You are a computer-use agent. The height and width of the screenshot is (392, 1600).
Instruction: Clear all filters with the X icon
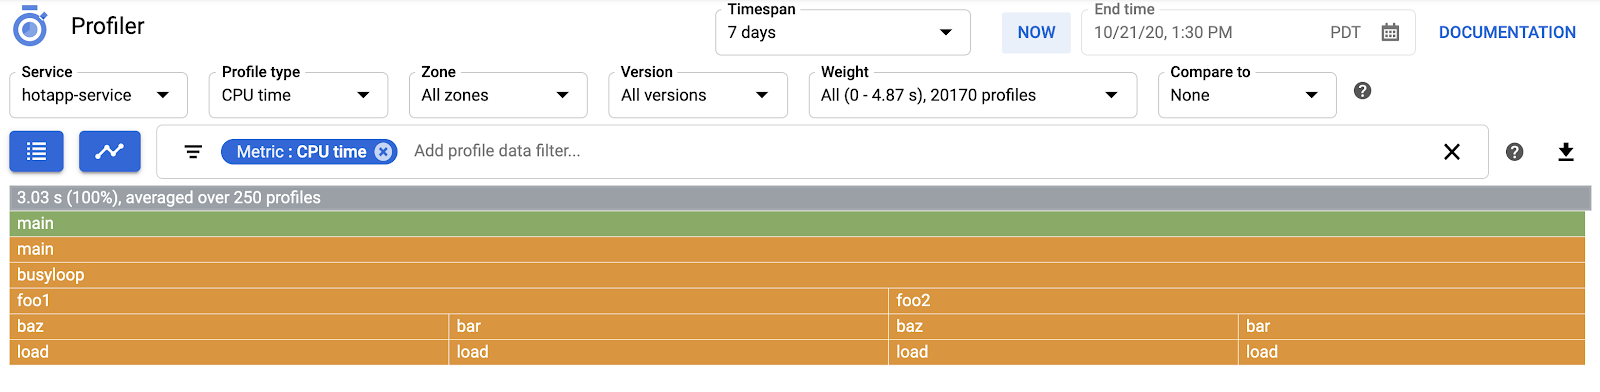(x=1452, y=151)
